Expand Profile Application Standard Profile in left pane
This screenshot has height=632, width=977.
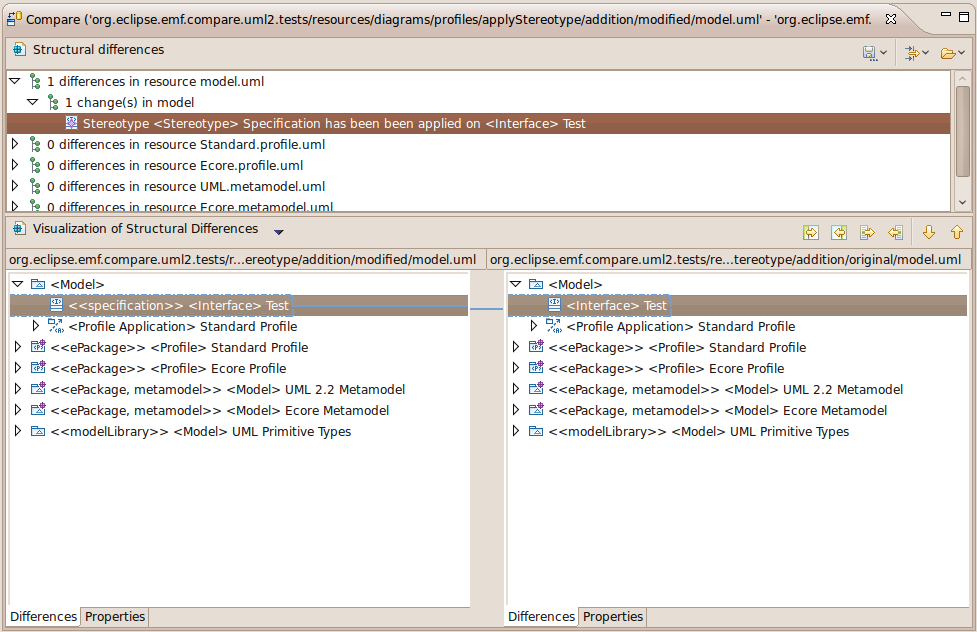coord(36,326)
